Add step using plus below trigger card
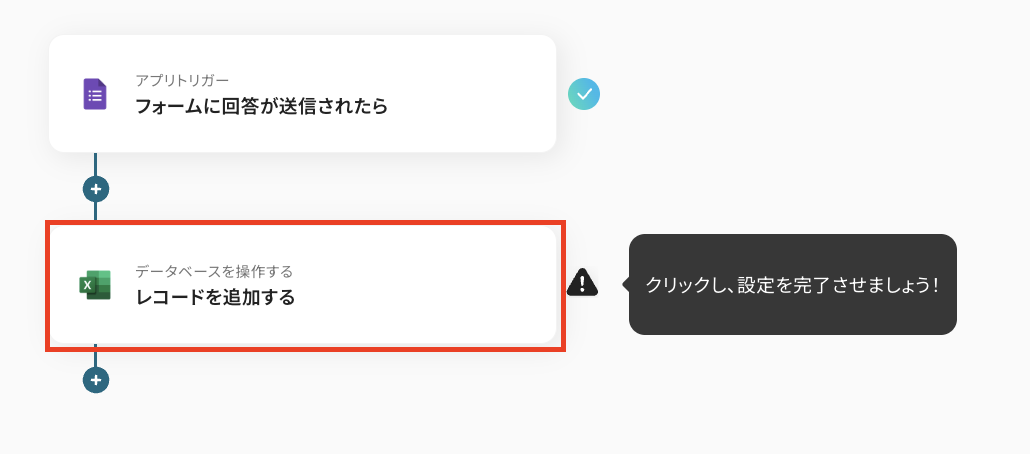The height and width of the screenshot is (454, 1030). (x=96, y=188)
